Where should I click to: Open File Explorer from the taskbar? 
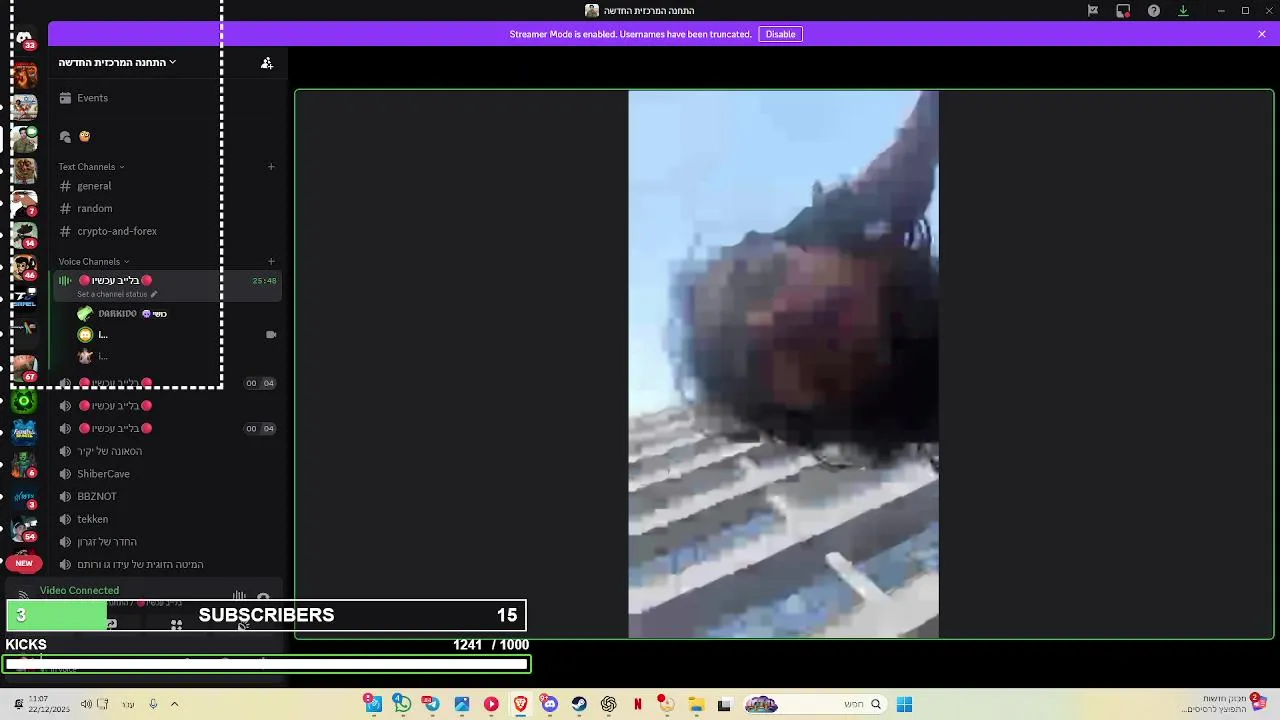tap(696, 704)
